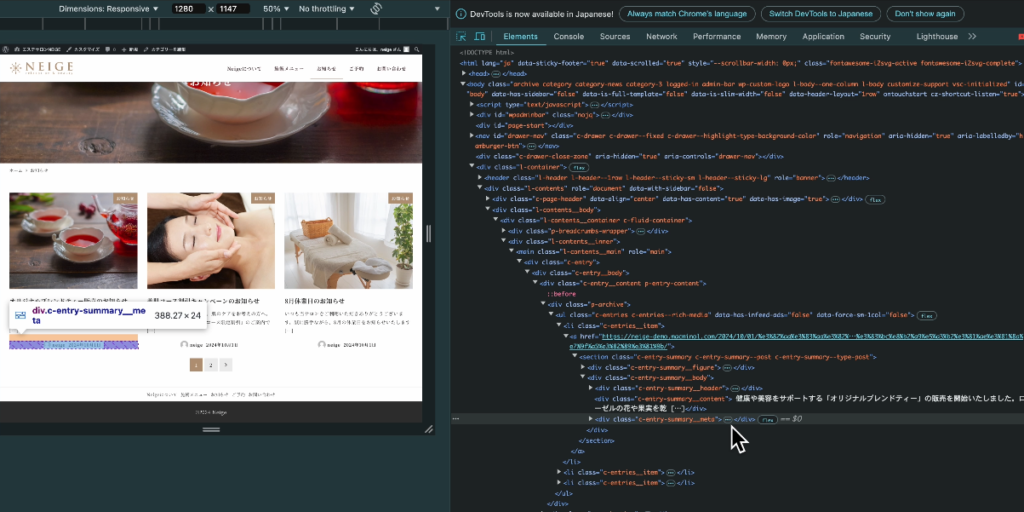Image resolution: width=1024 pixels, height=512 pixels.
Task: Click the Don't show again button
Action: point(924,14)
